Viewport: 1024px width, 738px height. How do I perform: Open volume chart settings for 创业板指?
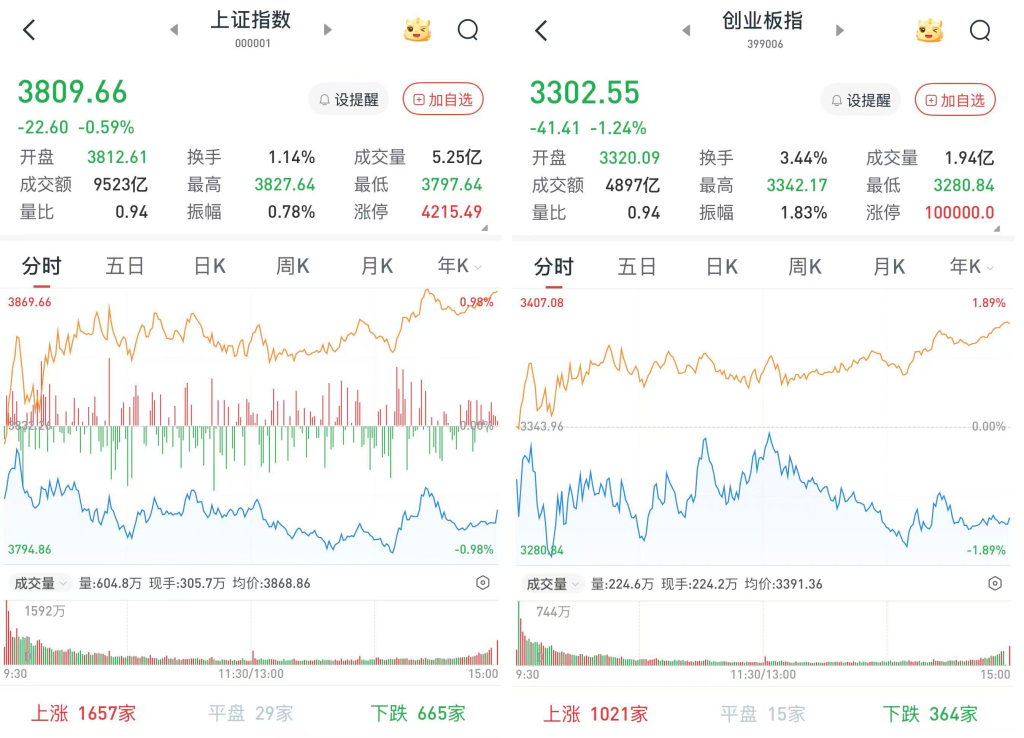[995, 583]
